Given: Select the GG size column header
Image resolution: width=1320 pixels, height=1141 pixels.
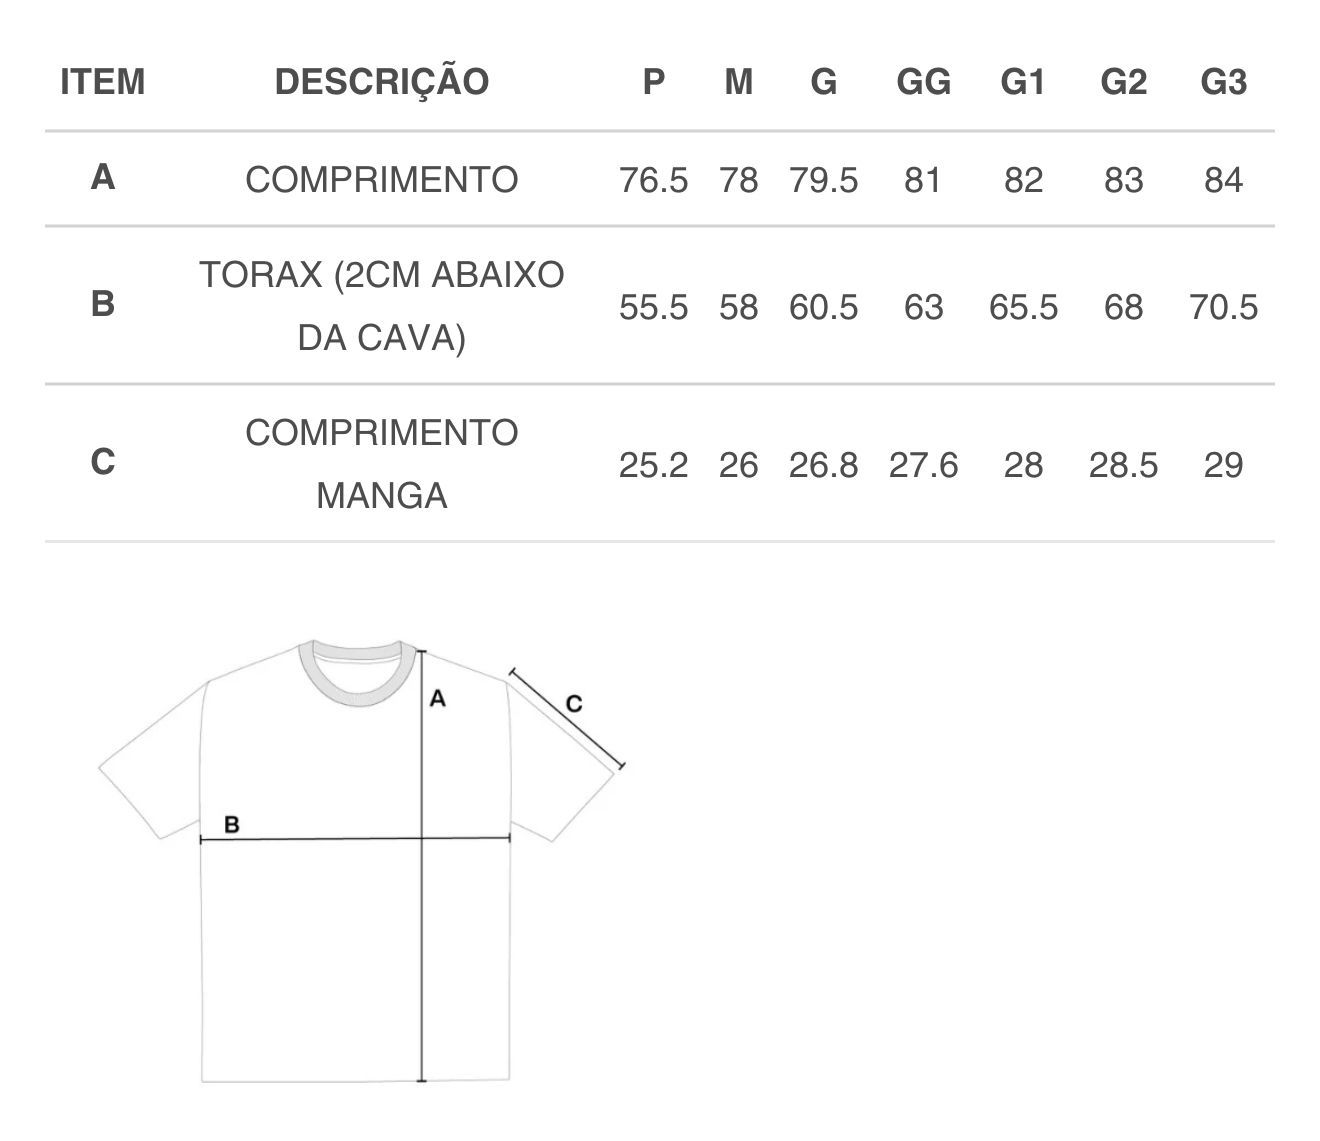Looking at the screenshot, I should [x=923, y=81].
